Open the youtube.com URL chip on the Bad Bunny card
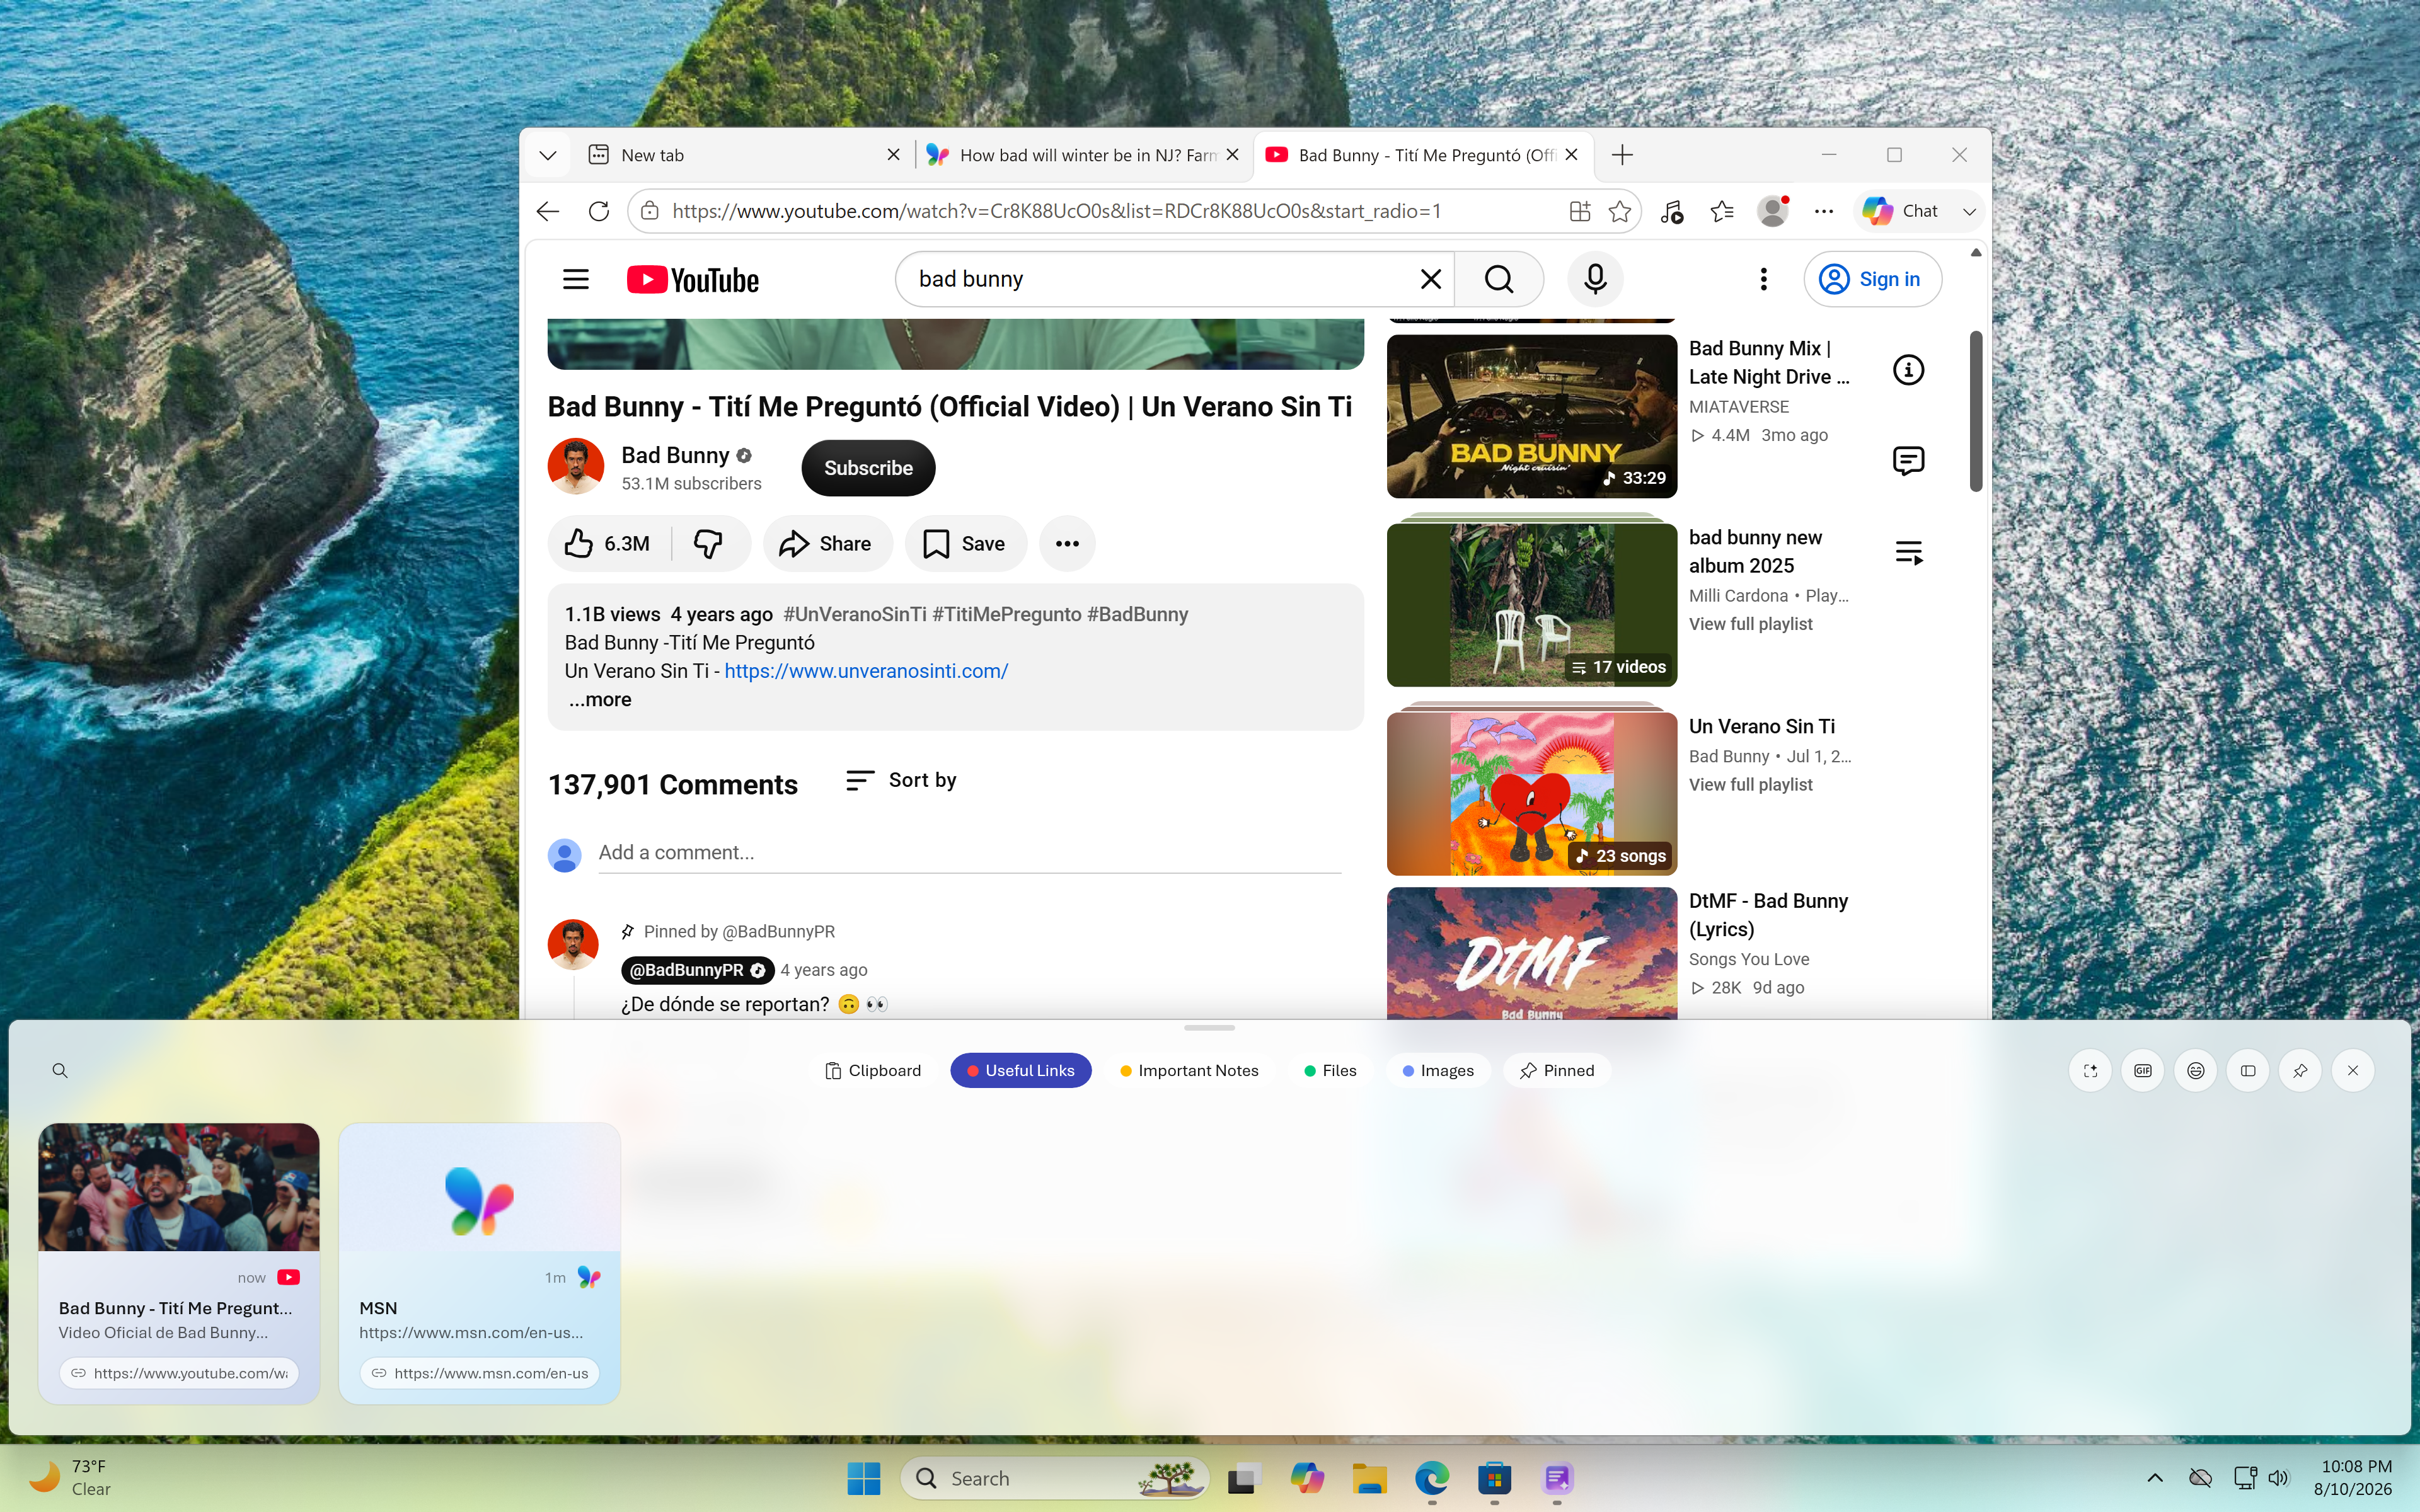The height and width of the screenshot is (1512, 2420). click(179, 1373)
